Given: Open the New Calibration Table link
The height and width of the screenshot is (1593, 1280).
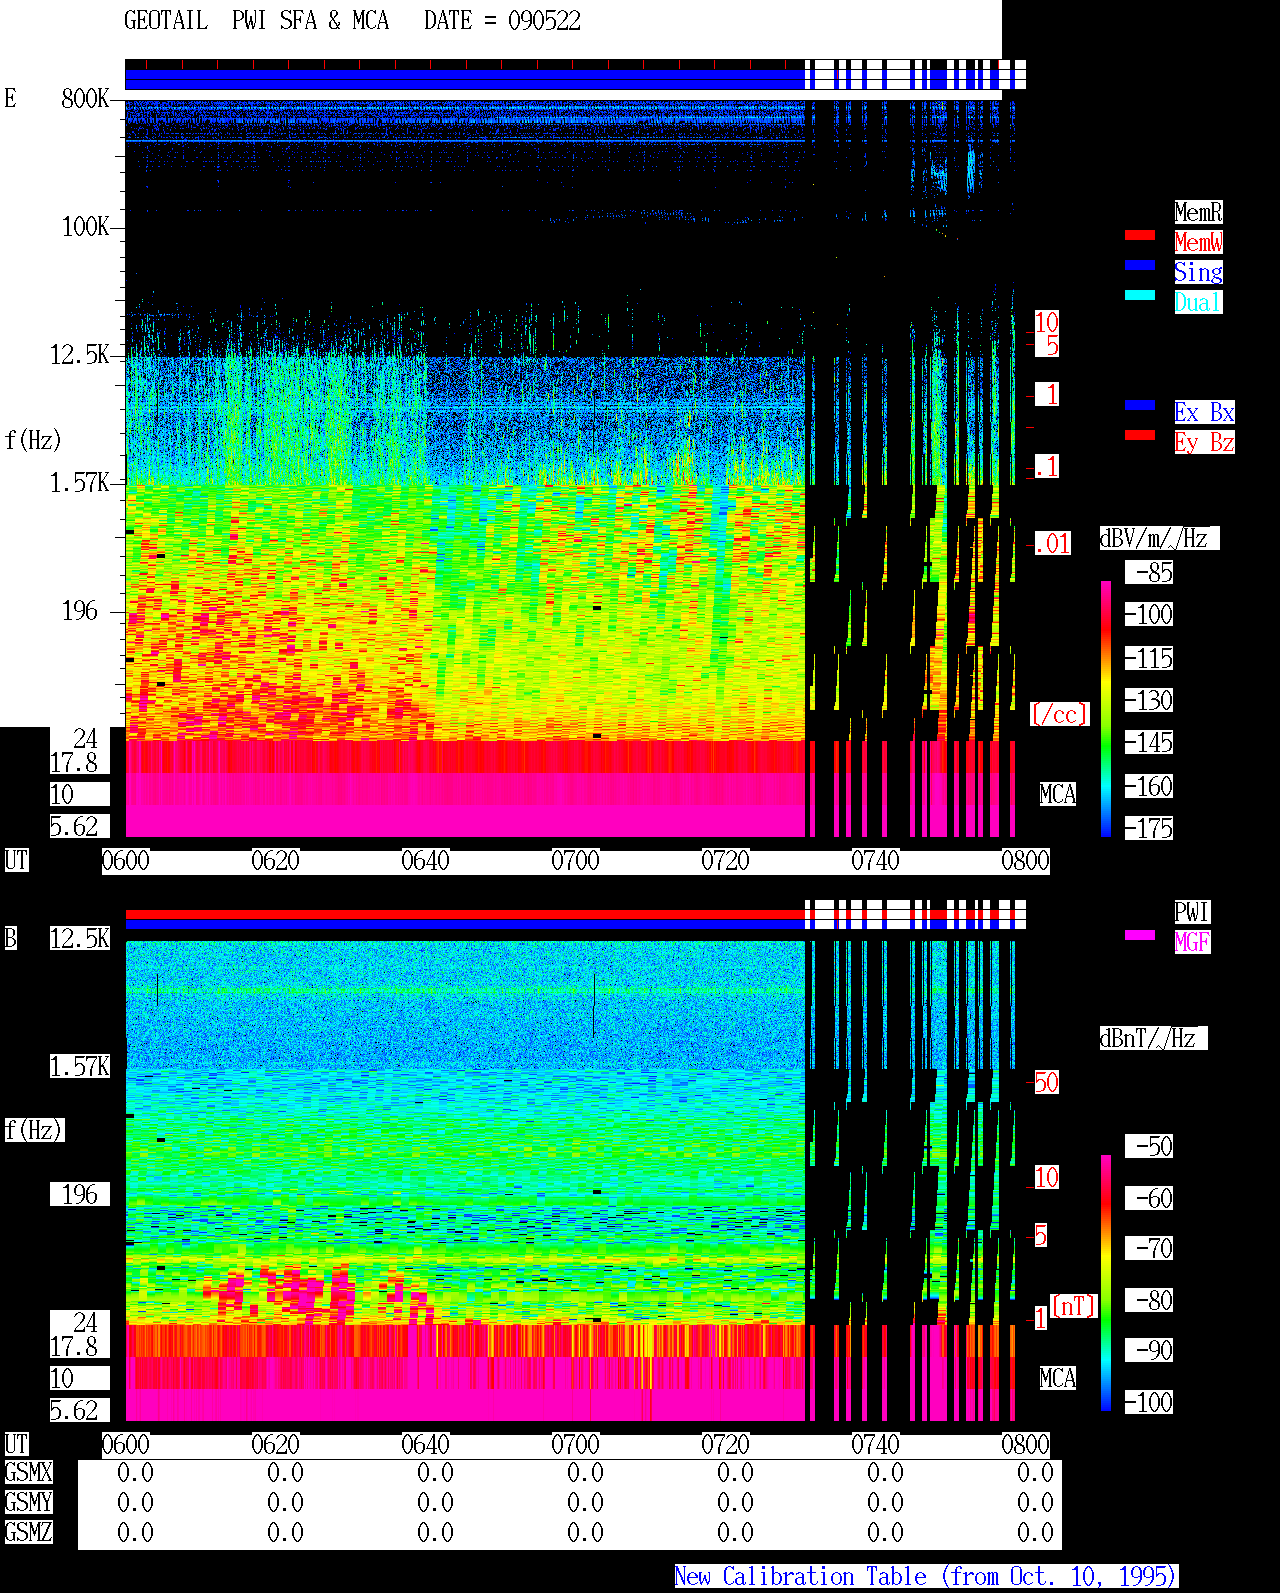Looking at the screenshot, I should 926,1576.
